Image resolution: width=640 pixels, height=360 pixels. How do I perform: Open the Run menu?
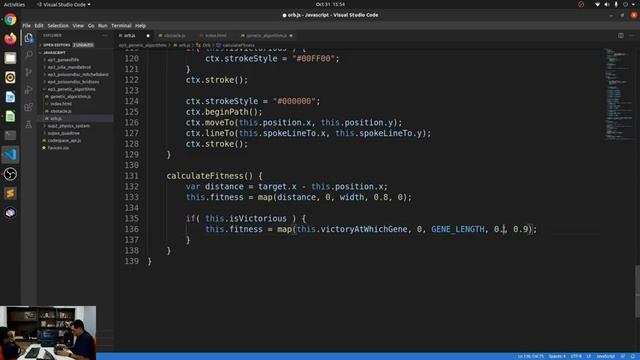click(102, 26)
